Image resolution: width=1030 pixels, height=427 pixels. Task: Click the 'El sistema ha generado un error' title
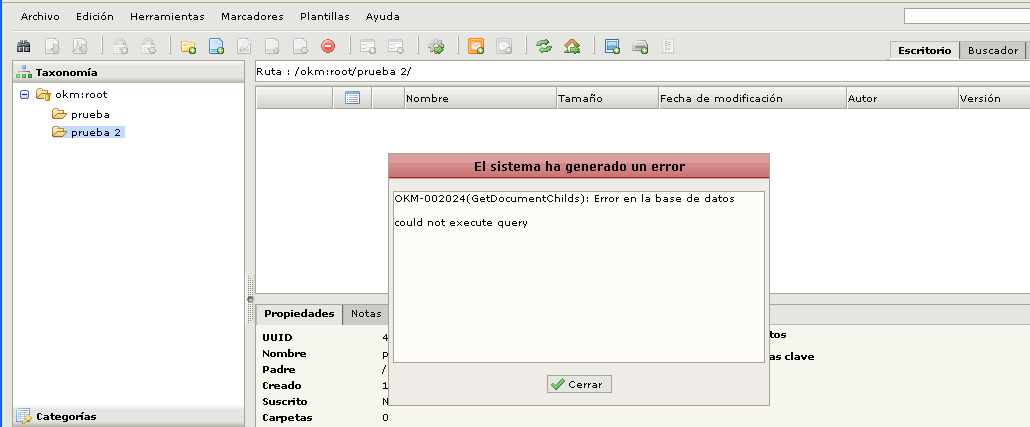(579, 167)
